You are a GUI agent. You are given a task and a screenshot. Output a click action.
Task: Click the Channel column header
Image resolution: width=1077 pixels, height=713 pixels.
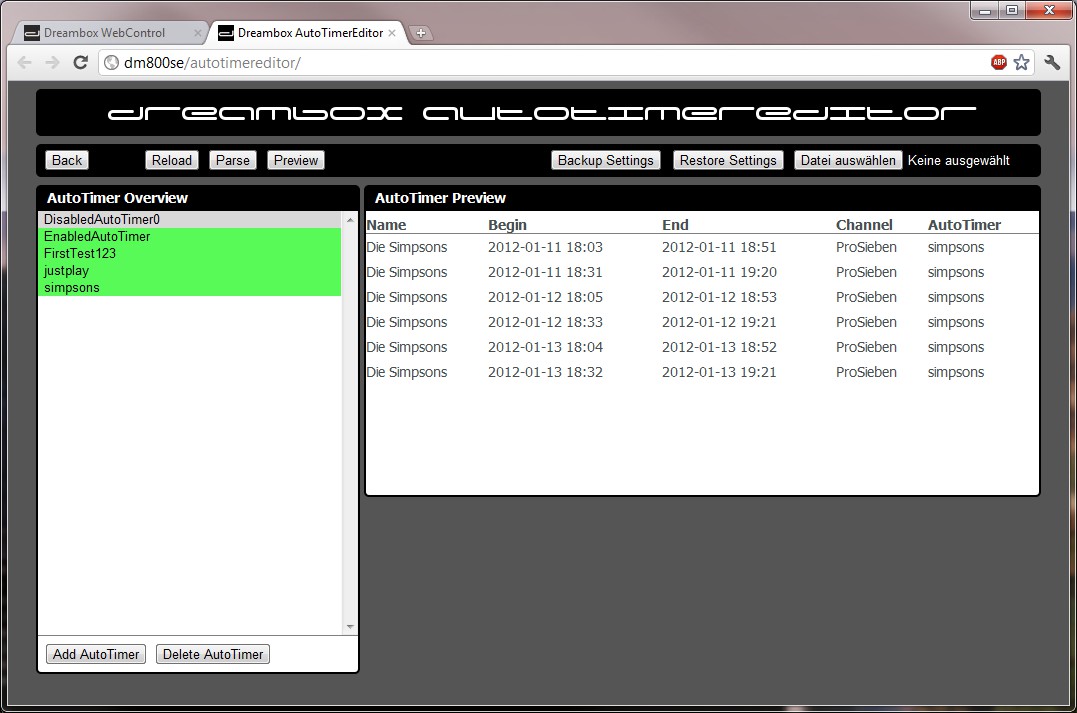(x=864, y=225)
